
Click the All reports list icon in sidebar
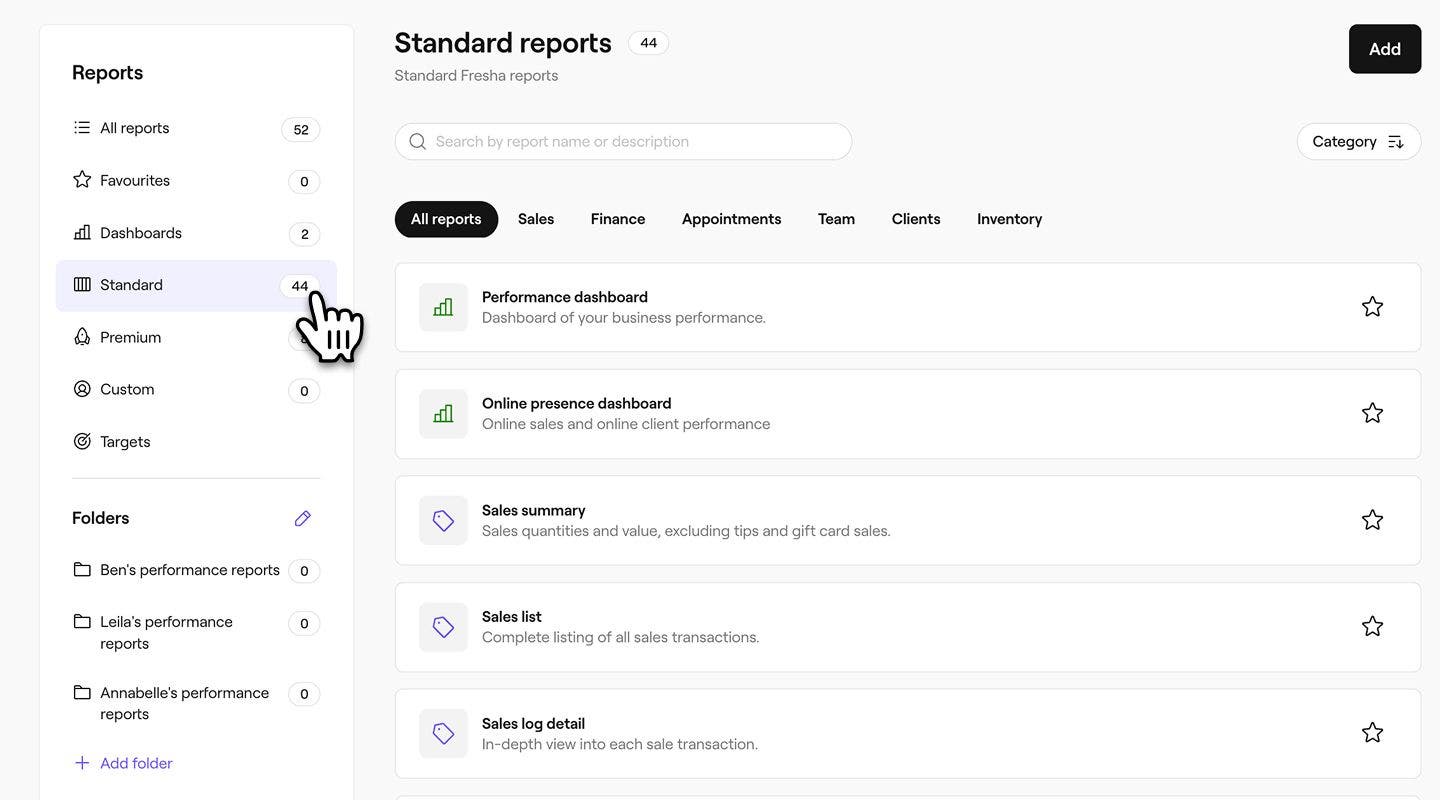click(82, 128)
